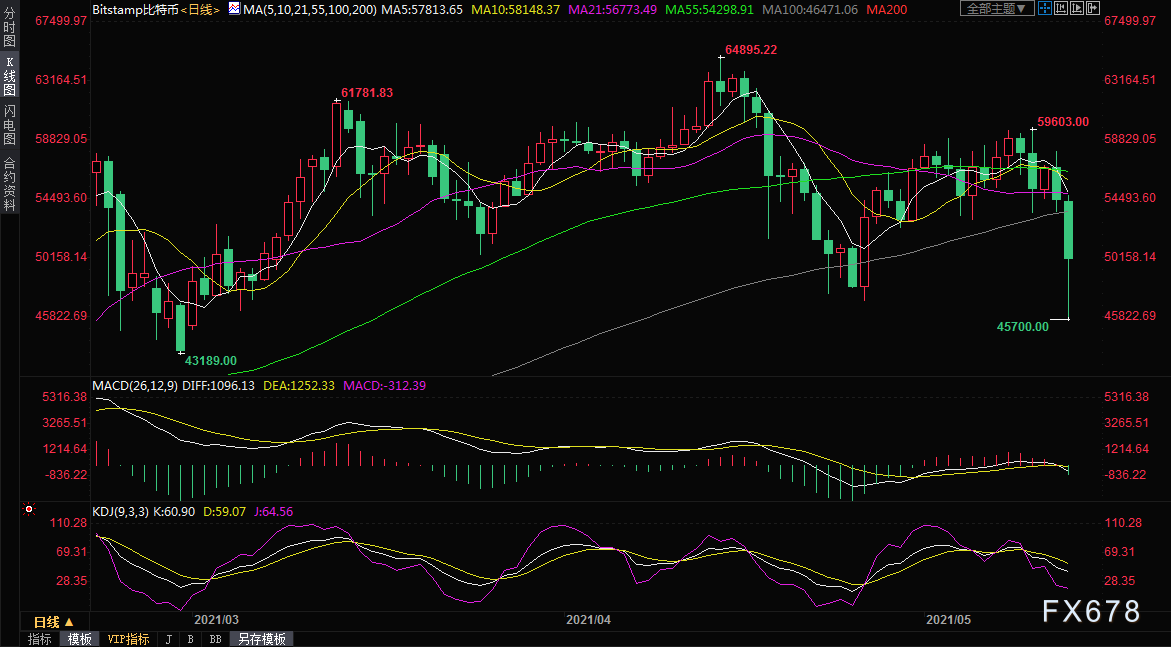Click the 43189.00 low price label
1171x647 pixels.
coord(211,360)
